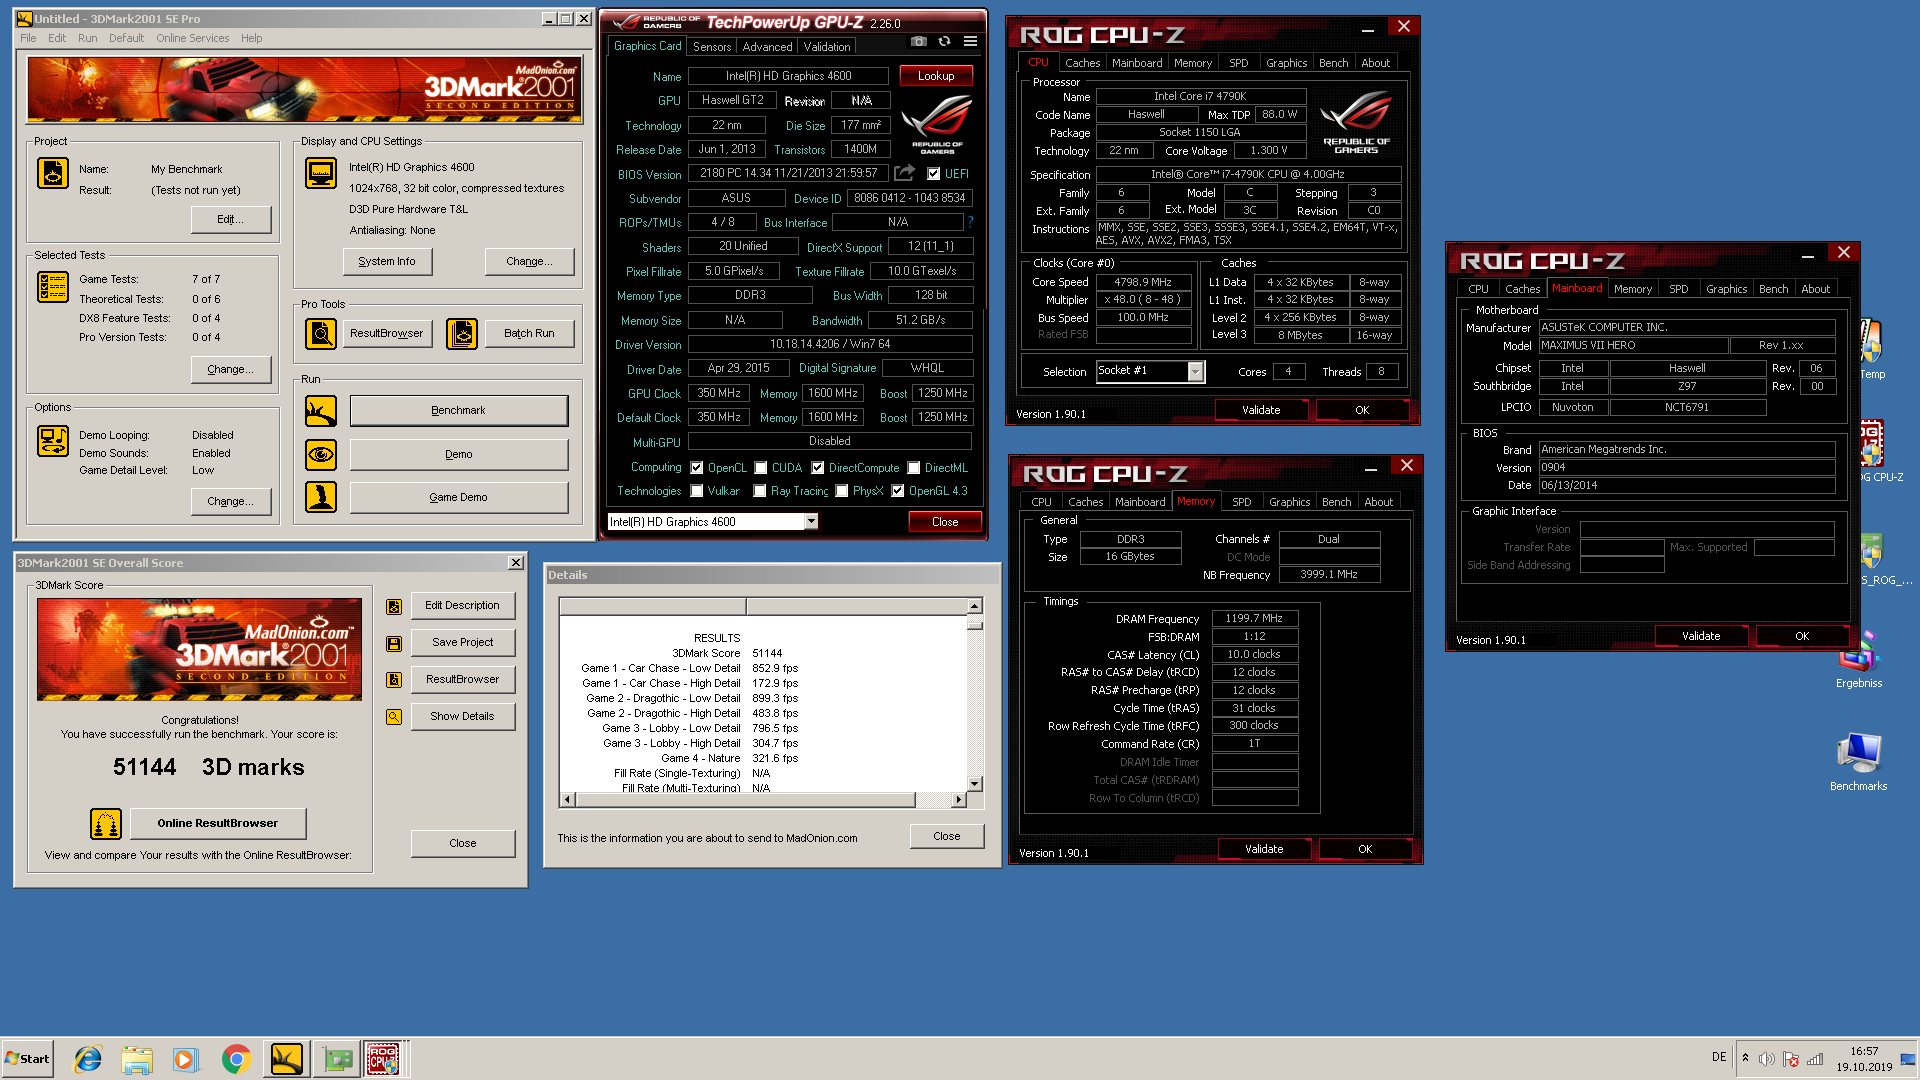Toggle Ray Tracing checkbox
1920x1080 pixels.
760,490
